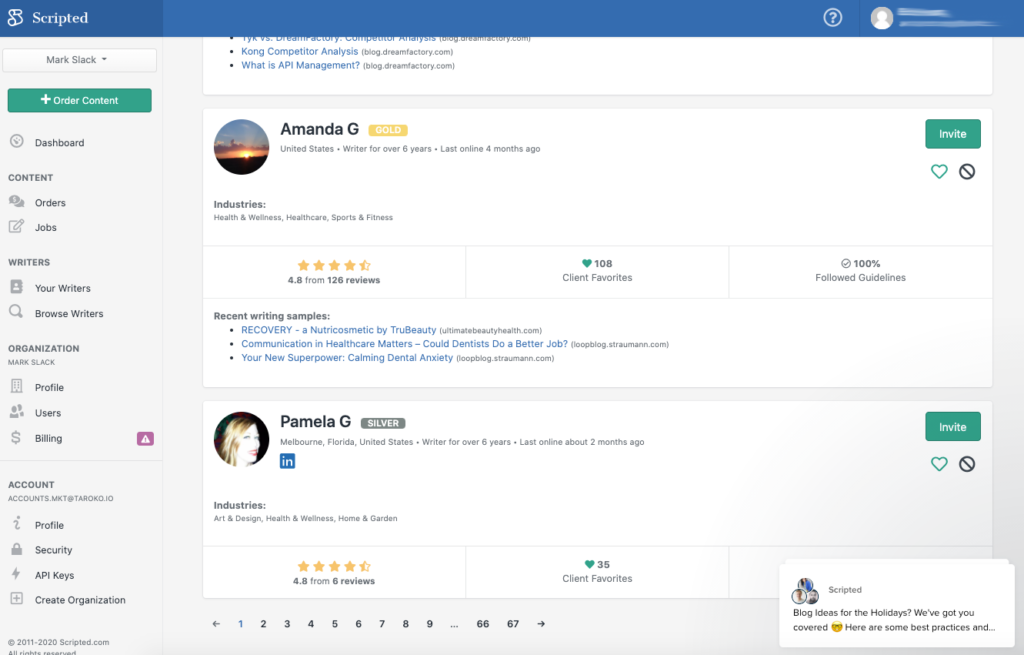The height and width of the screenshot is (655, 1024).
Task: Click the Your Writers contact icon
Action: tap(17, 287)
